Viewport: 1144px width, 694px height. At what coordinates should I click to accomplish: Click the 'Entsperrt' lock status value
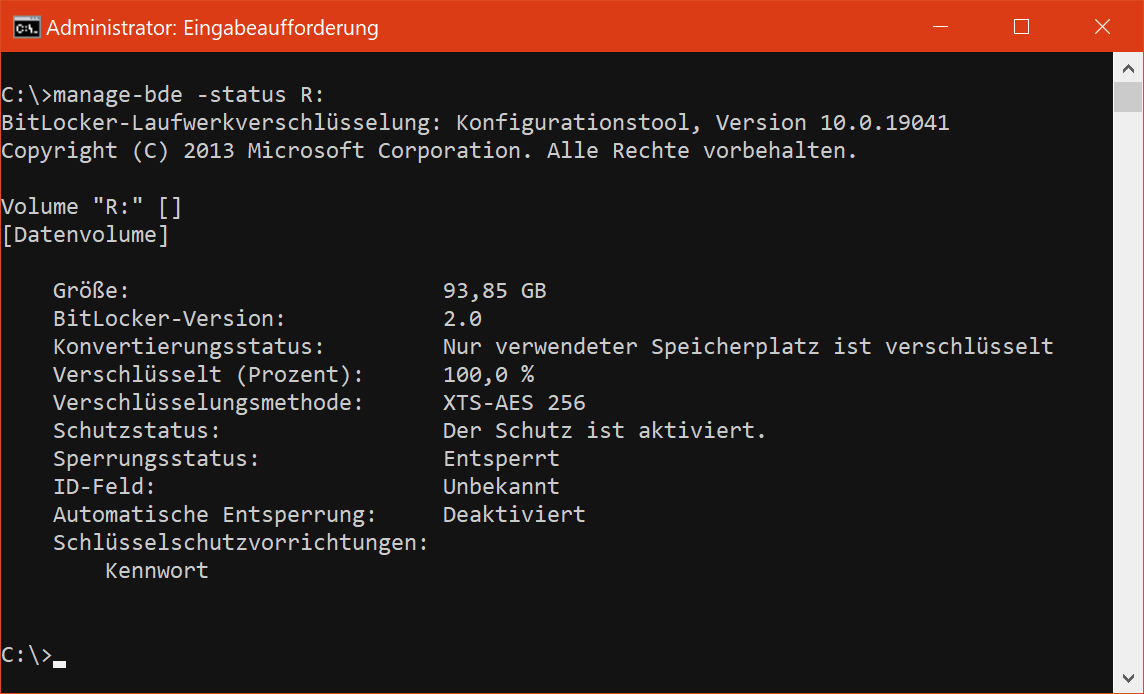(501, 459)
